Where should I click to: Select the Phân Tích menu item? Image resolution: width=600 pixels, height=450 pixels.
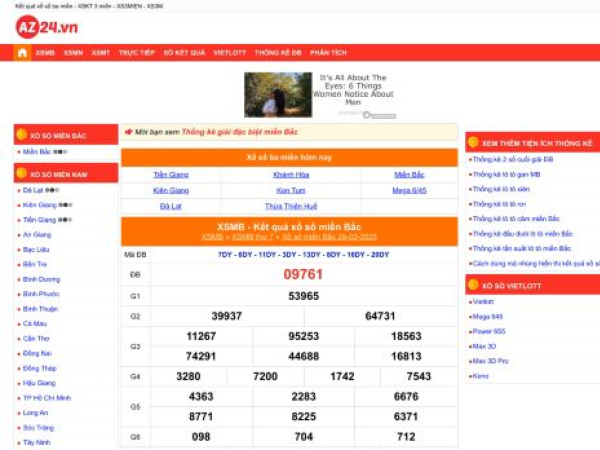point(328,52)
